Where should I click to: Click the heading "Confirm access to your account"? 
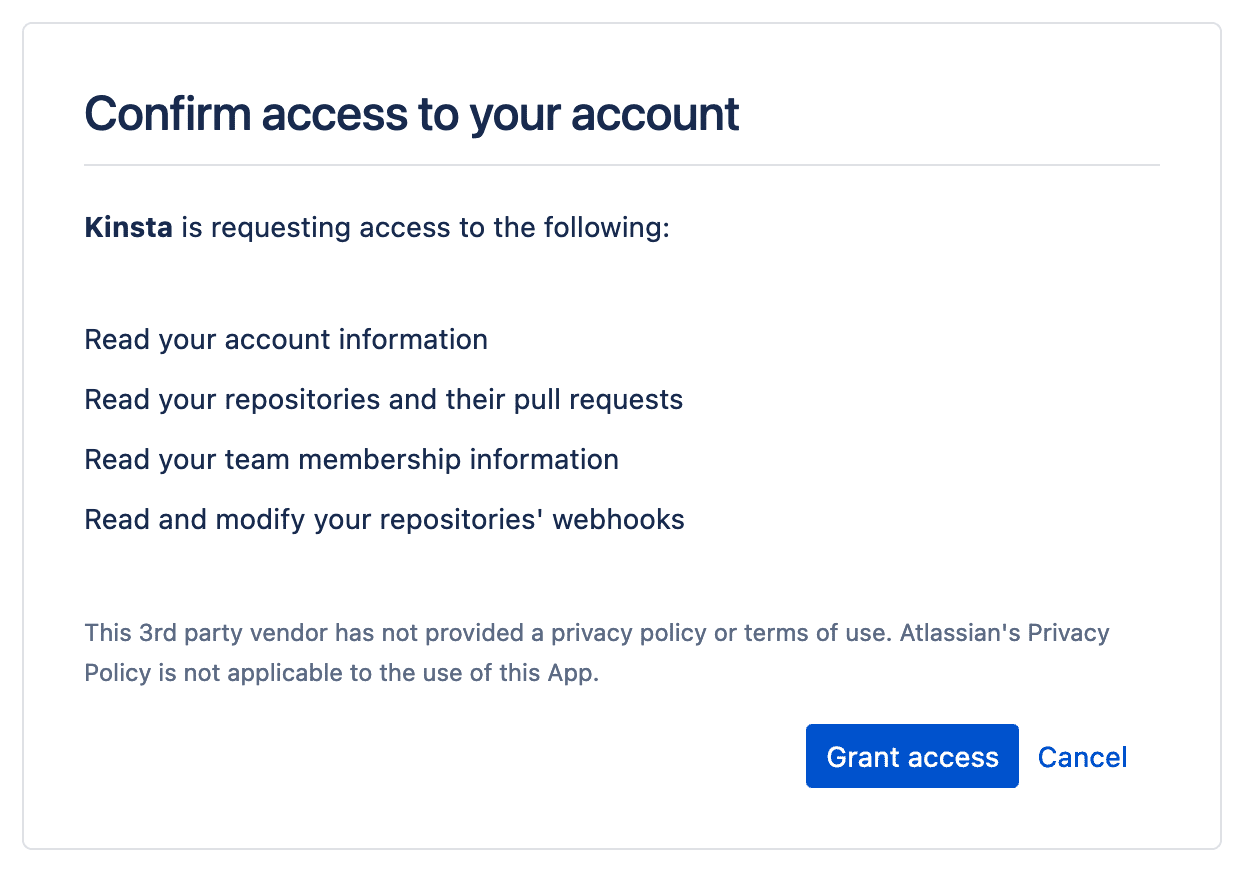click(x=412, y=113)
